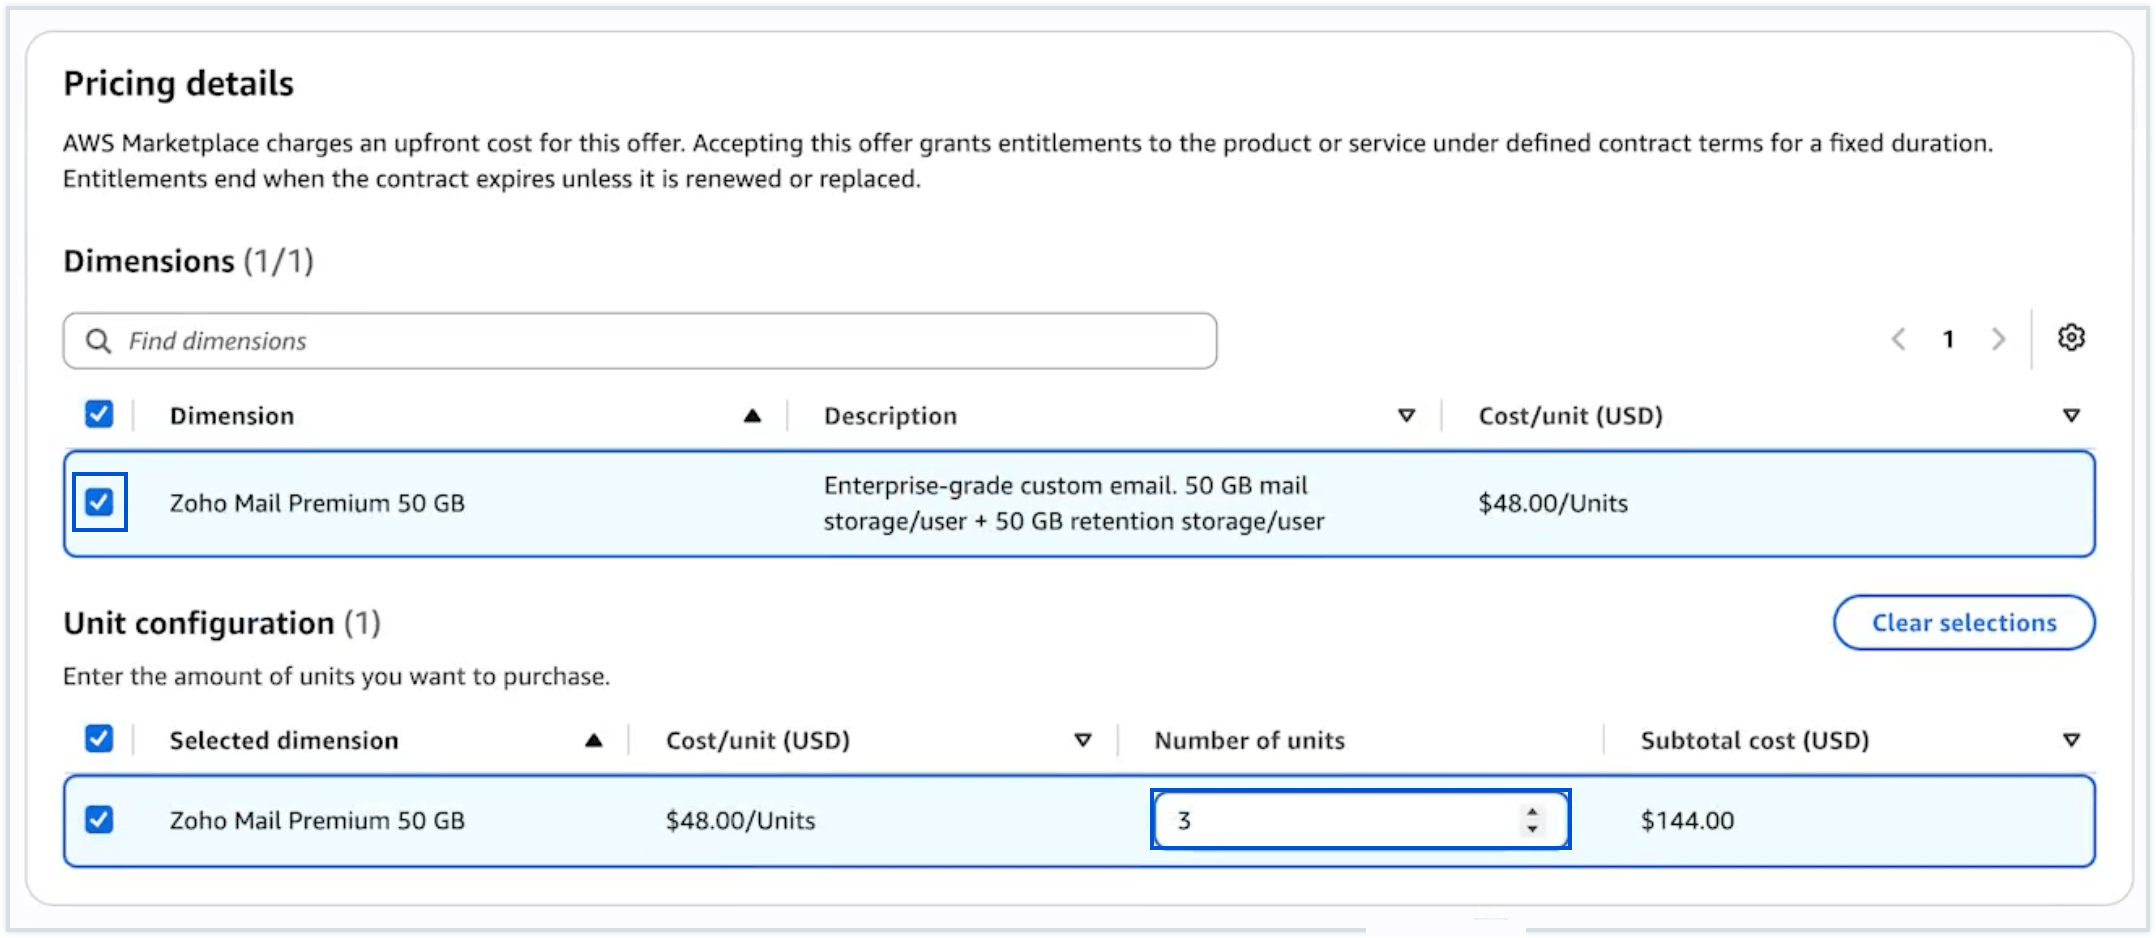Open table preferences with the gear icon
2156x938 pixels.
[2071, 338]
